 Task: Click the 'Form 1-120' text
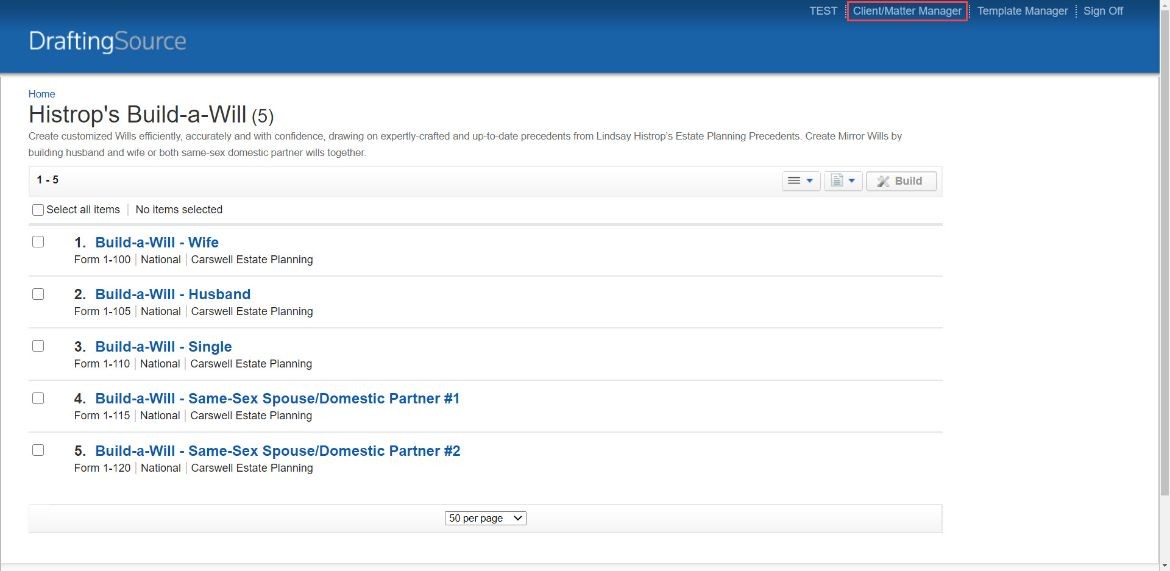pyautogui.click(x=102, y=468)
